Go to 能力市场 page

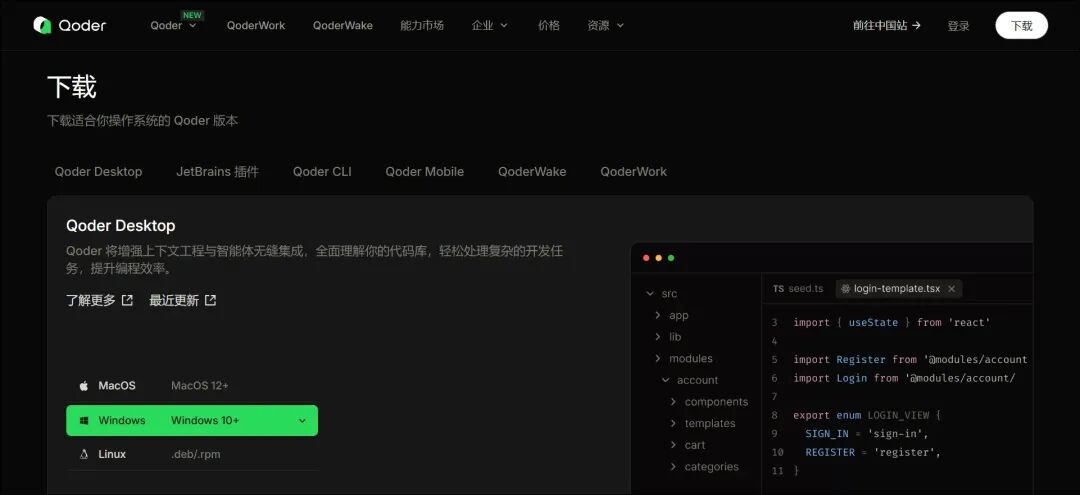pyautogui.click(x=422, y=25)
